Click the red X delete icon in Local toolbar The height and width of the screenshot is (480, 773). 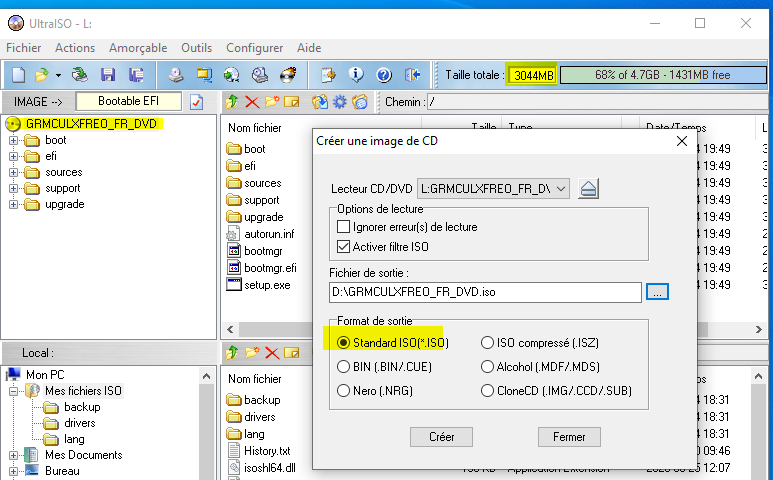coord(272,353)
